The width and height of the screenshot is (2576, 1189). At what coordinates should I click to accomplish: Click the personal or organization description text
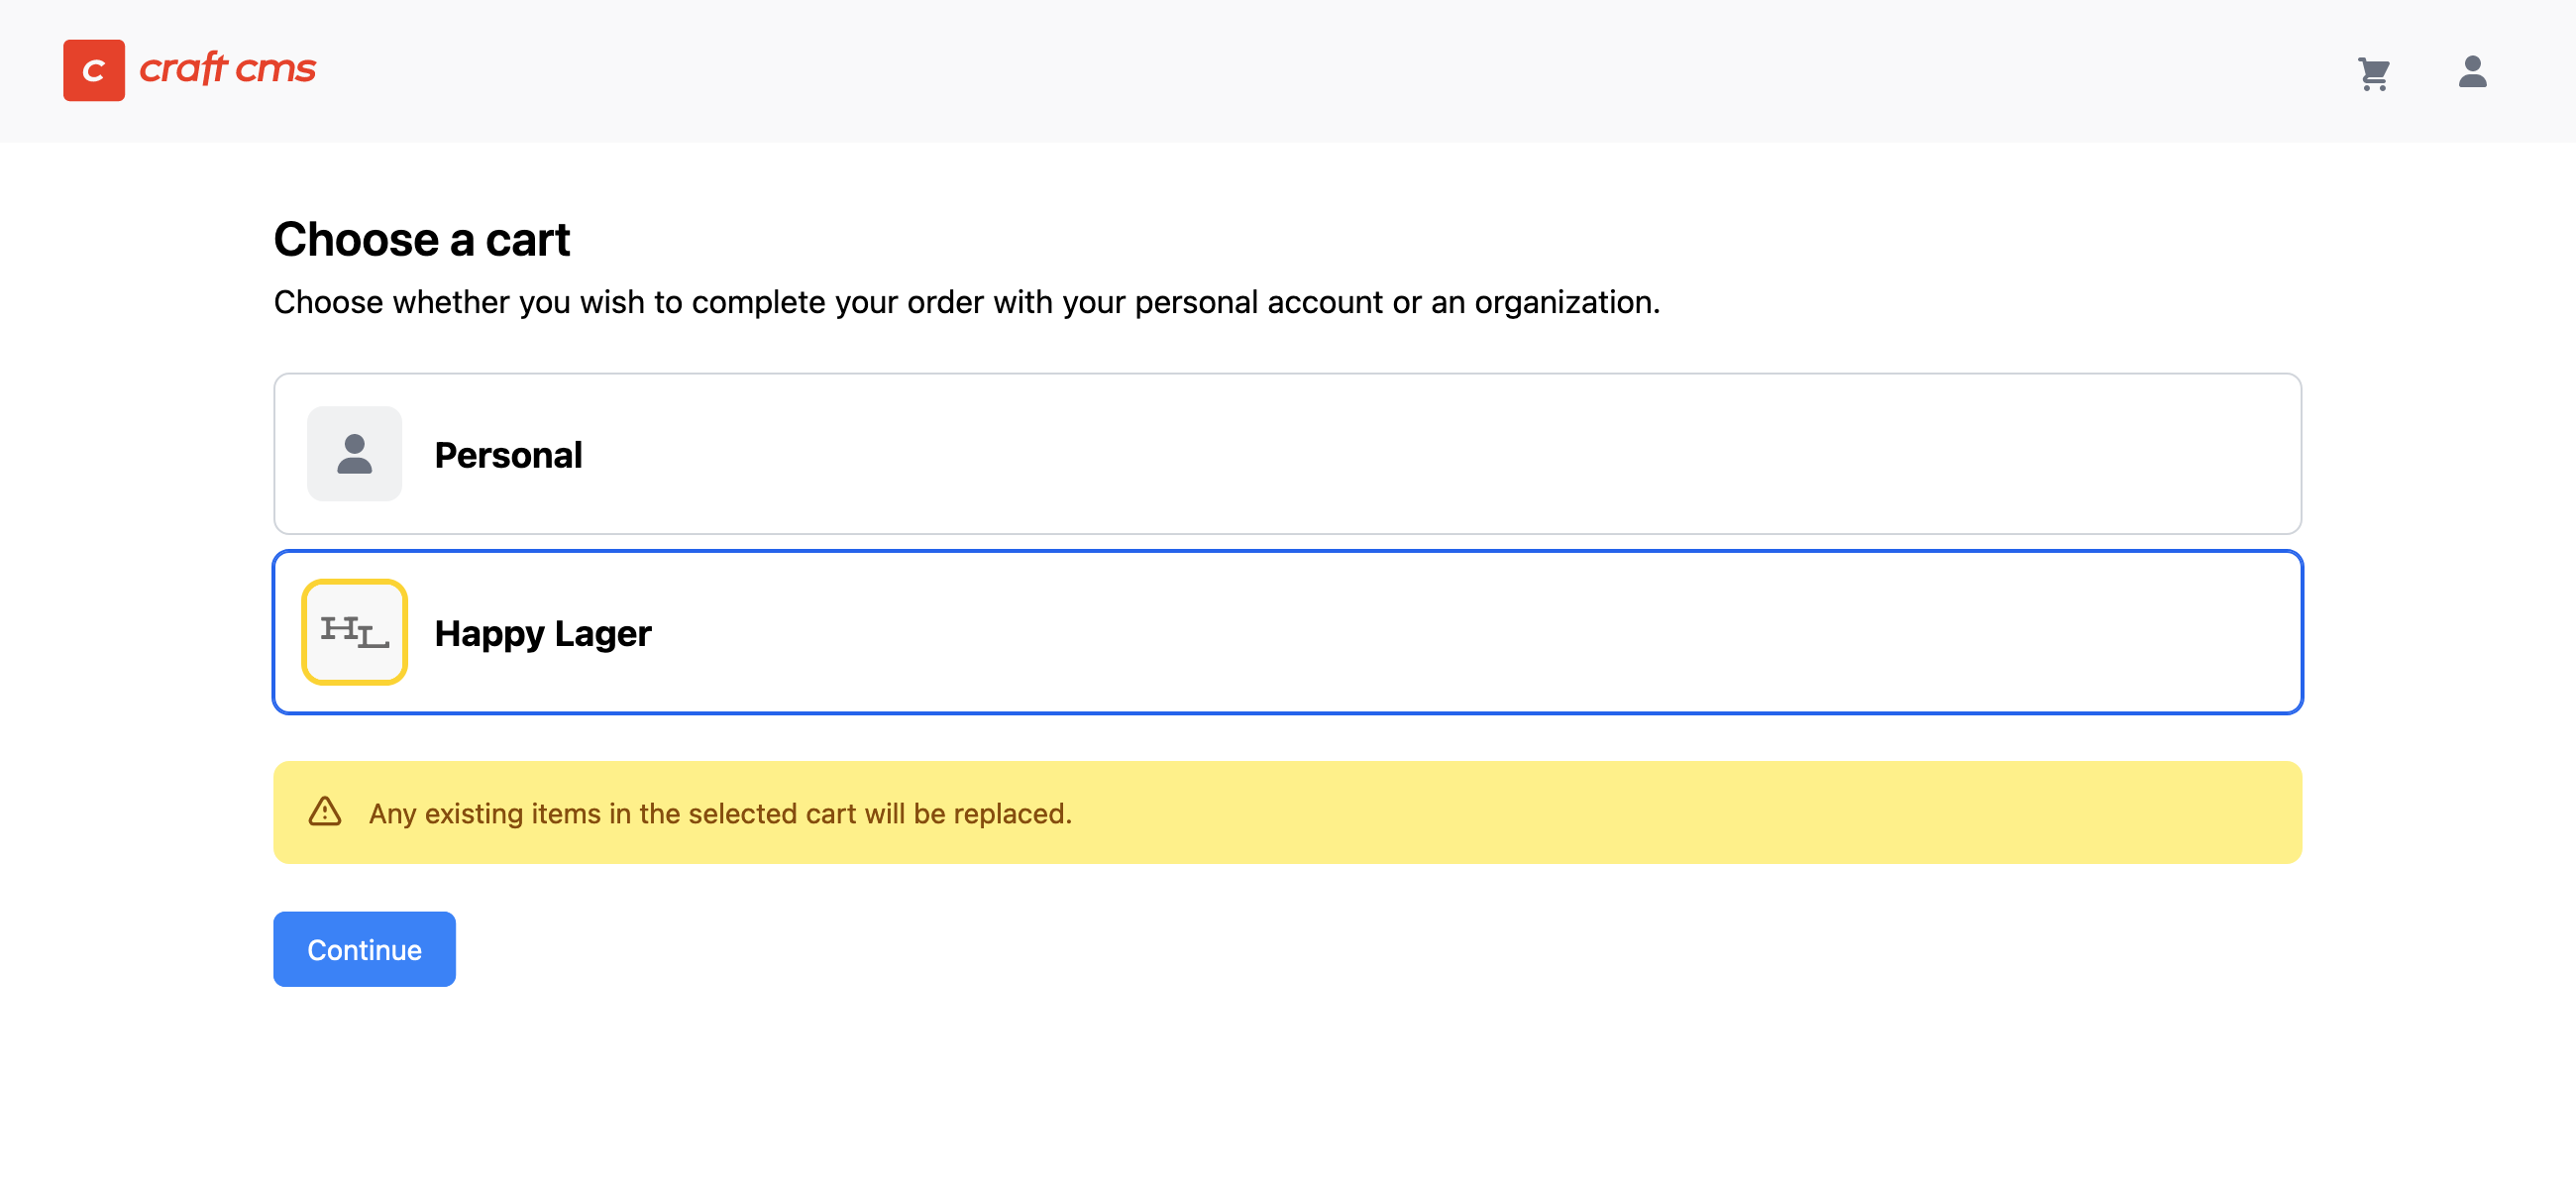pos(967,302)
